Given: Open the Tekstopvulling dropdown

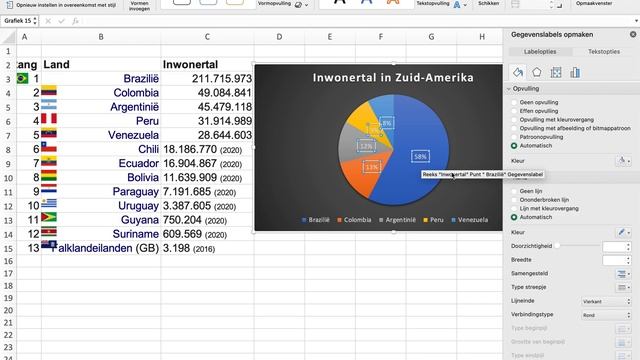Looking at the screenshot, I should point(465,5).
